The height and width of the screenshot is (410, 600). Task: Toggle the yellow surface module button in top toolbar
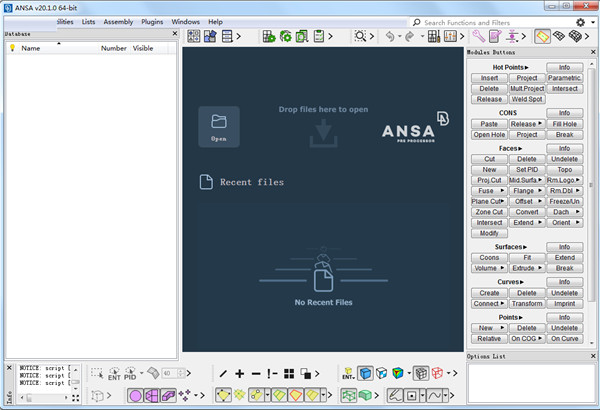(542, 36)
